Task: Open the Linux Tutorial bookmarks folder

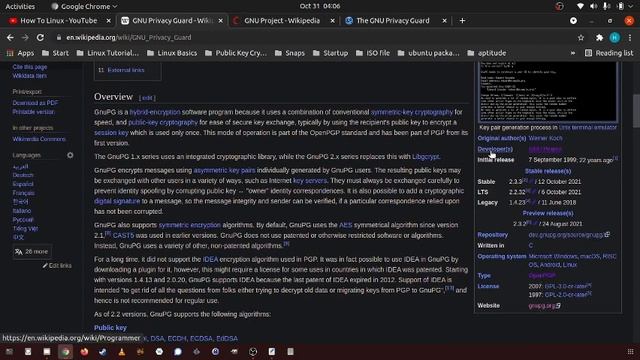Action: (x=108, y=53)
